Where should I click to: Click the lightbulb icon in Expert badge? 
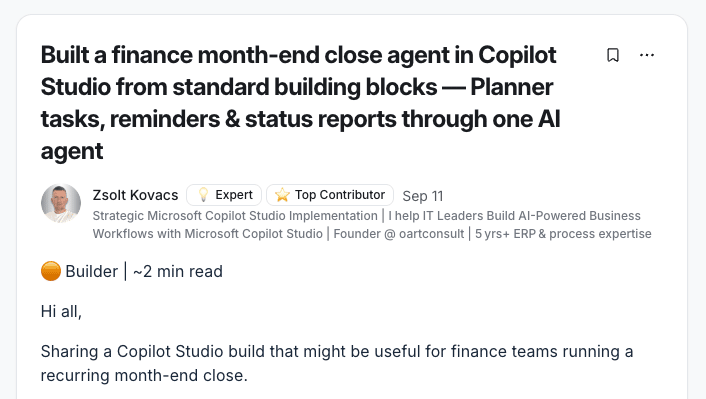click(204, 195)
